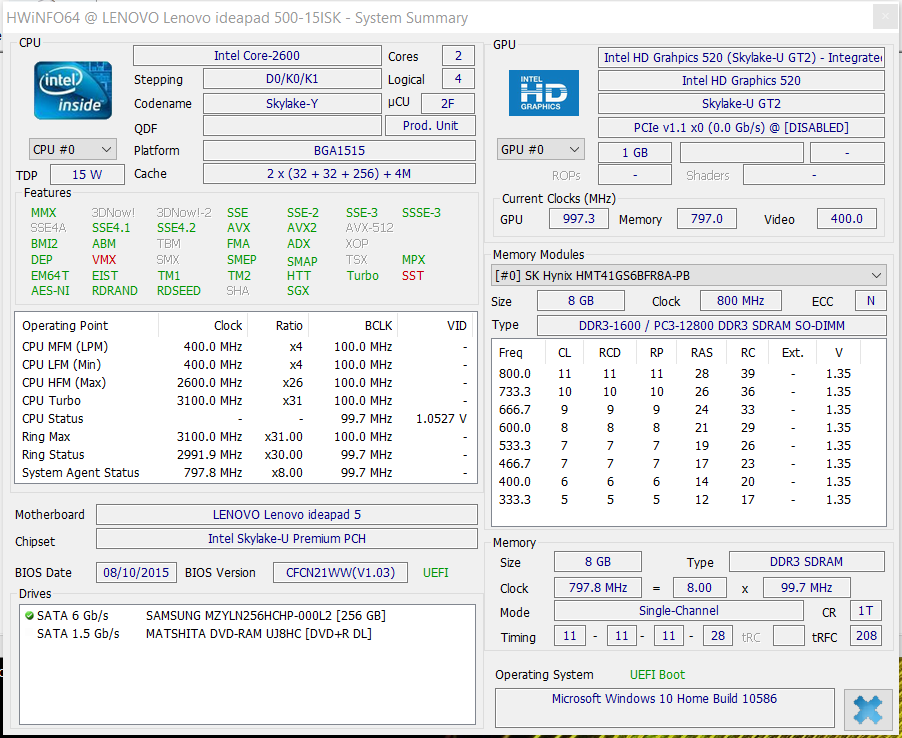The image size is (902, 738).
Task: Click the Cores count field
Action: click(x=458, y=56)
